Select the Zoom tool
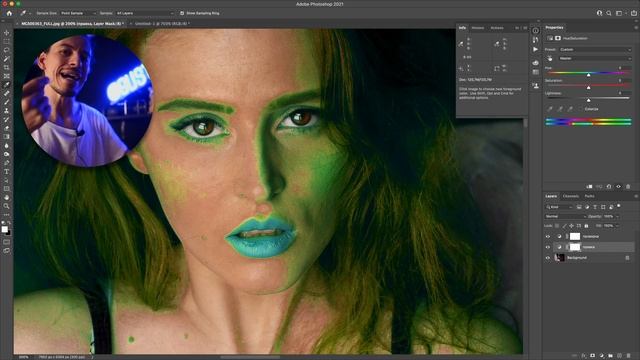640x360 pixels. click(x=7, y=206)
